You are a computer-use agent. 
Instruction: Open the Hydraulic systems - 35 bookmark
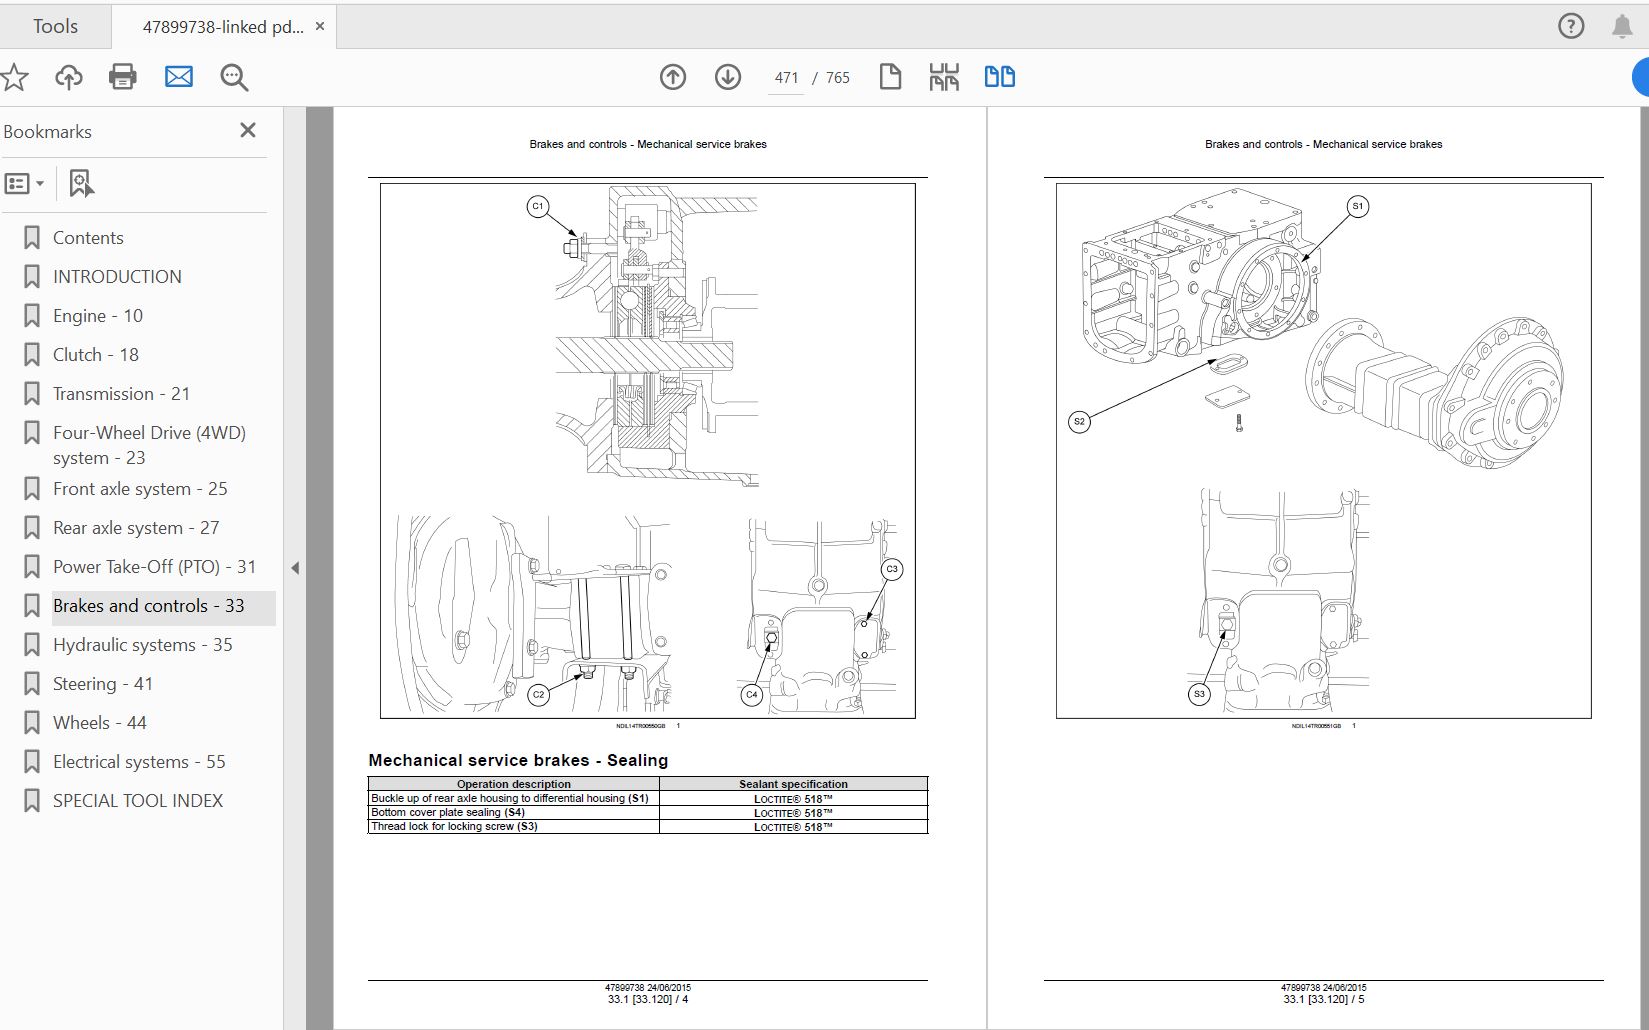(142, 644)
